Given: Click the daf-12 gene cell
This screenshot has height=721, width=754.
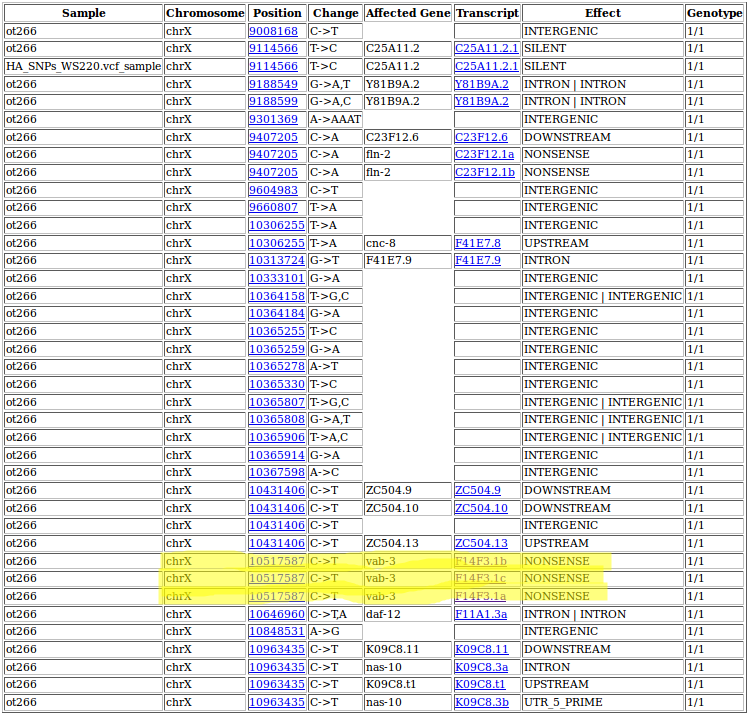Looking at the screenshot, I should (408, 613).
